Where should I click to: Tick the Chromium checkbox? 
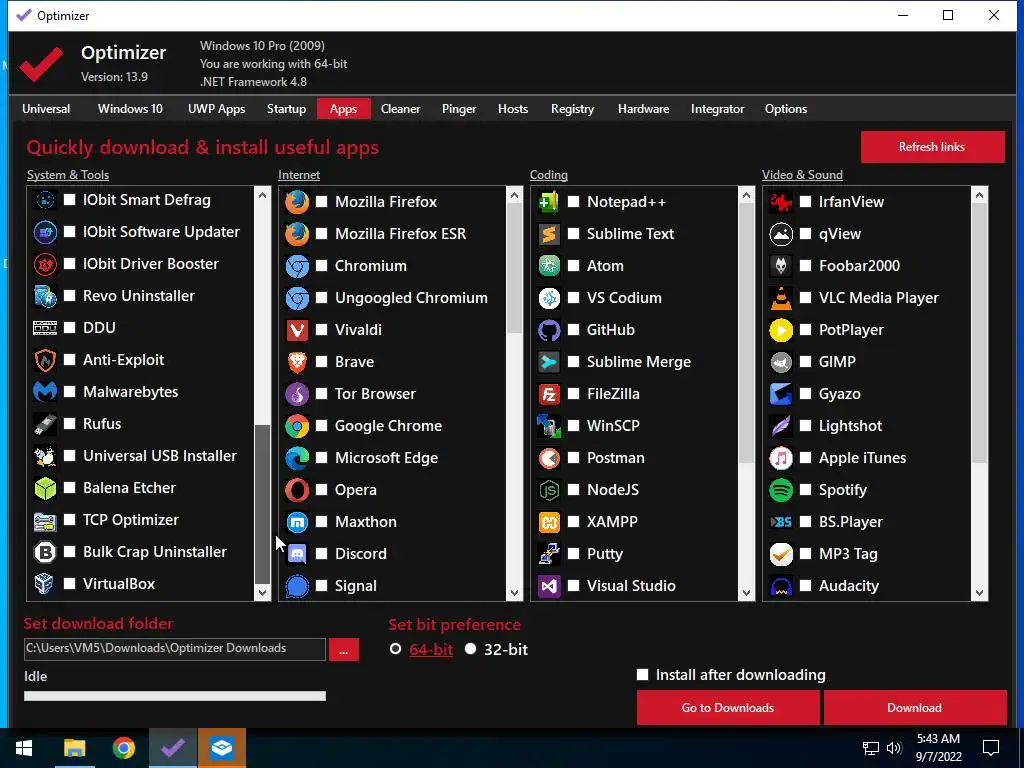click(322, 266)
